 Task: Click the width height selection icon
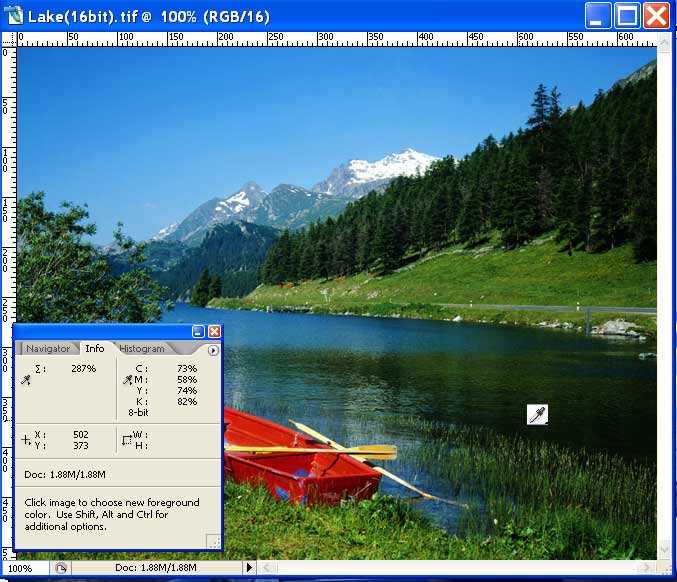(x=126, y=439)
